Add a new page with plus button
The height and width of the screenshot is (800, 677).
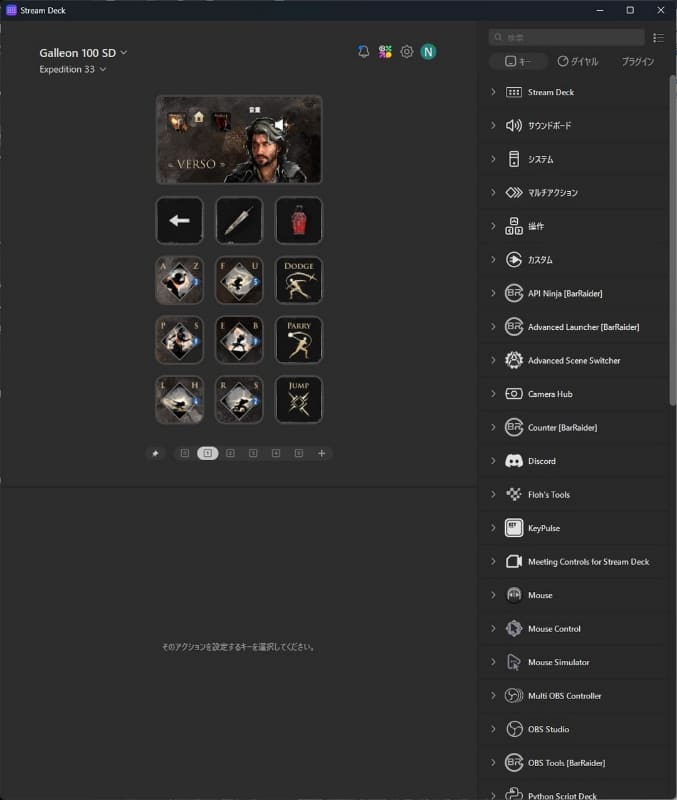click(321, 453)
